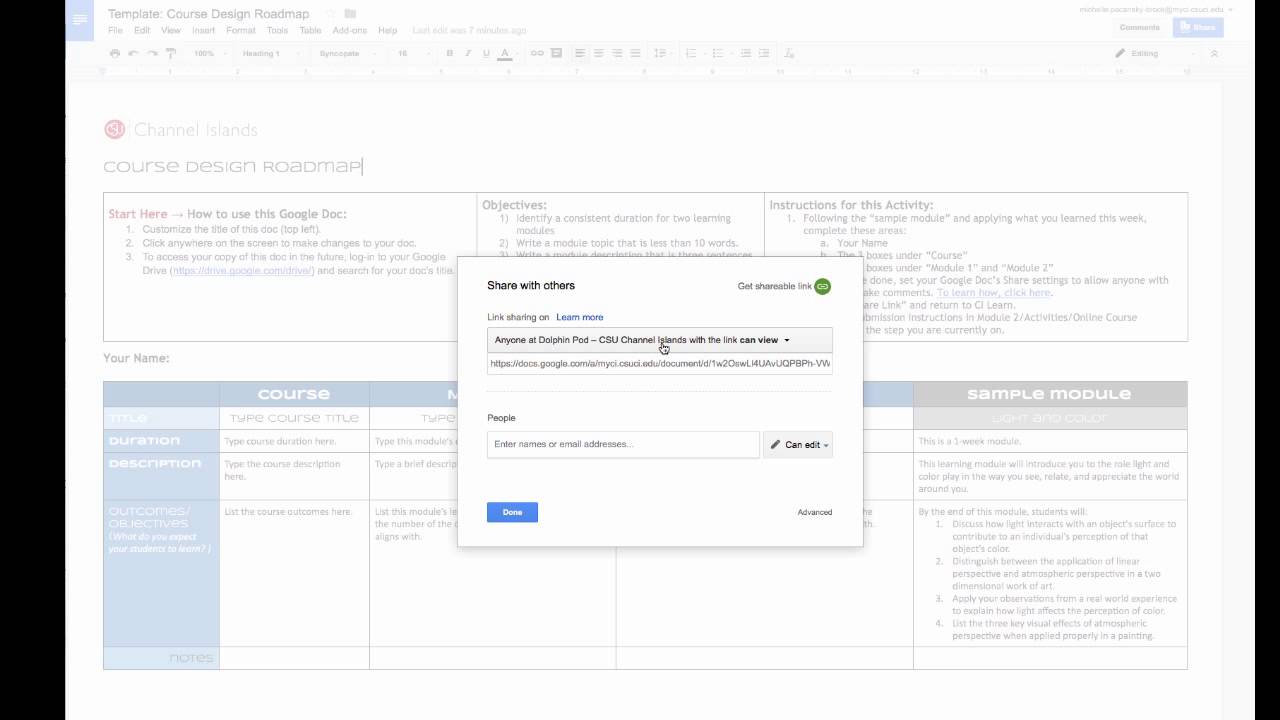Click the increase indent icon
Viewport: 1280px width, 720px height.
tap(766, 53)
